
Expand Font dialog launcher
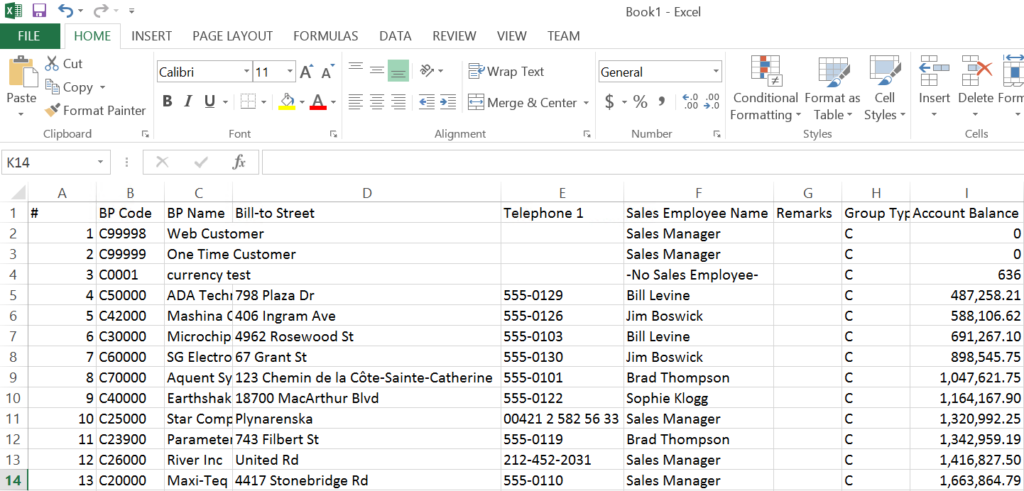[x=333, y=134]
